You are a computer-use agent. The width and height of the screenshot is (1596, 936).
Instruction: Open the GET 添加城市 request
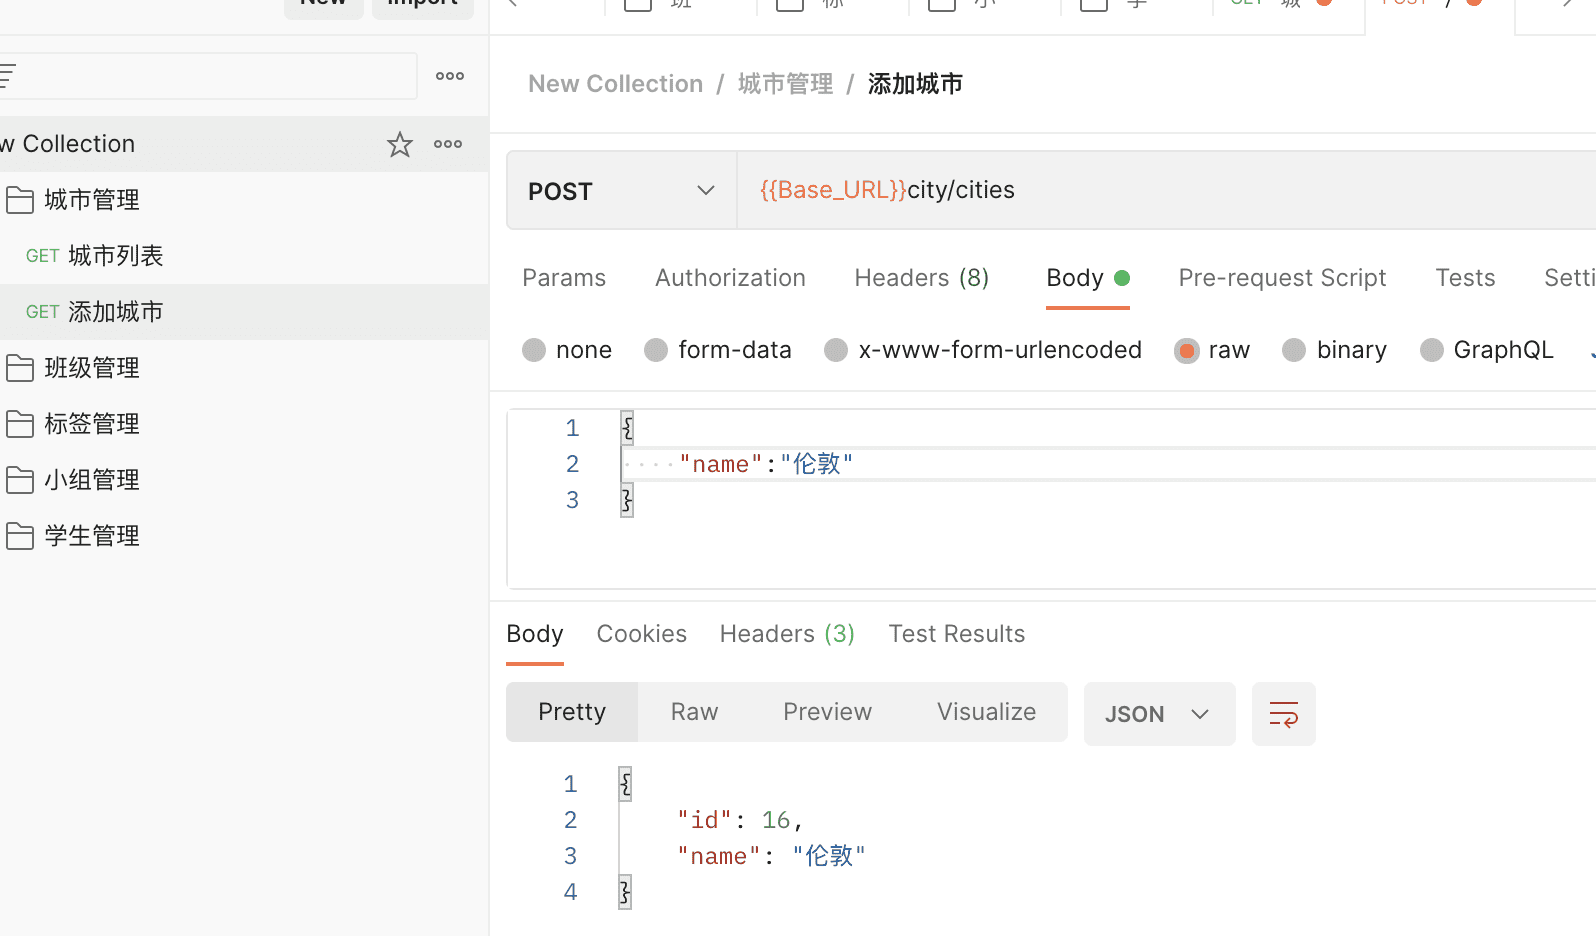pyautogui.click(x=244, y=312)
